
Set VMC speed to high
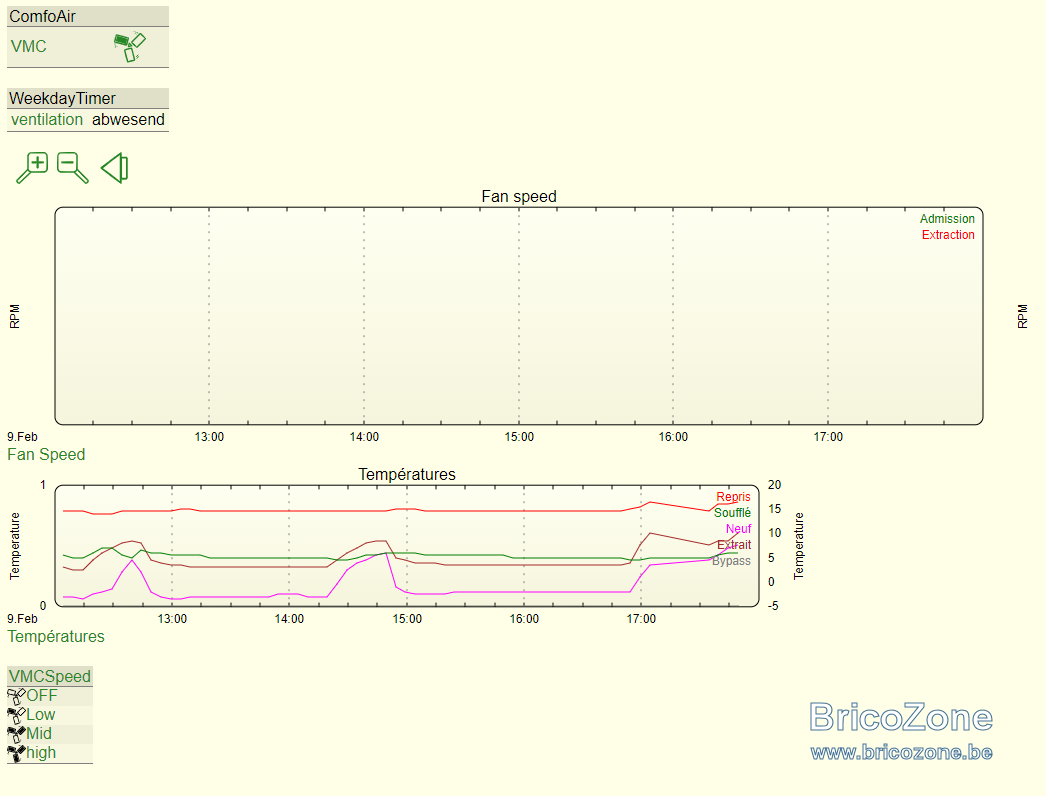tap(41, 753)
